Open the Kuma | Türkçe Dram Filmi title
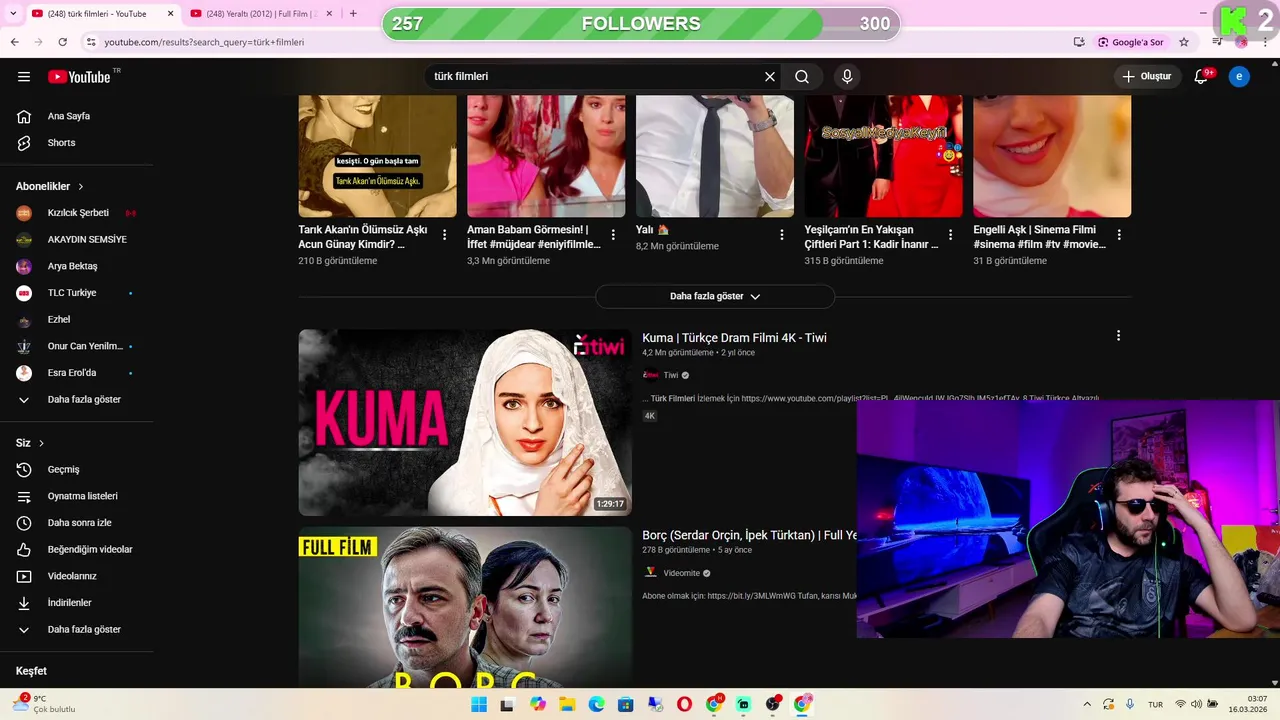 [734, 338]
